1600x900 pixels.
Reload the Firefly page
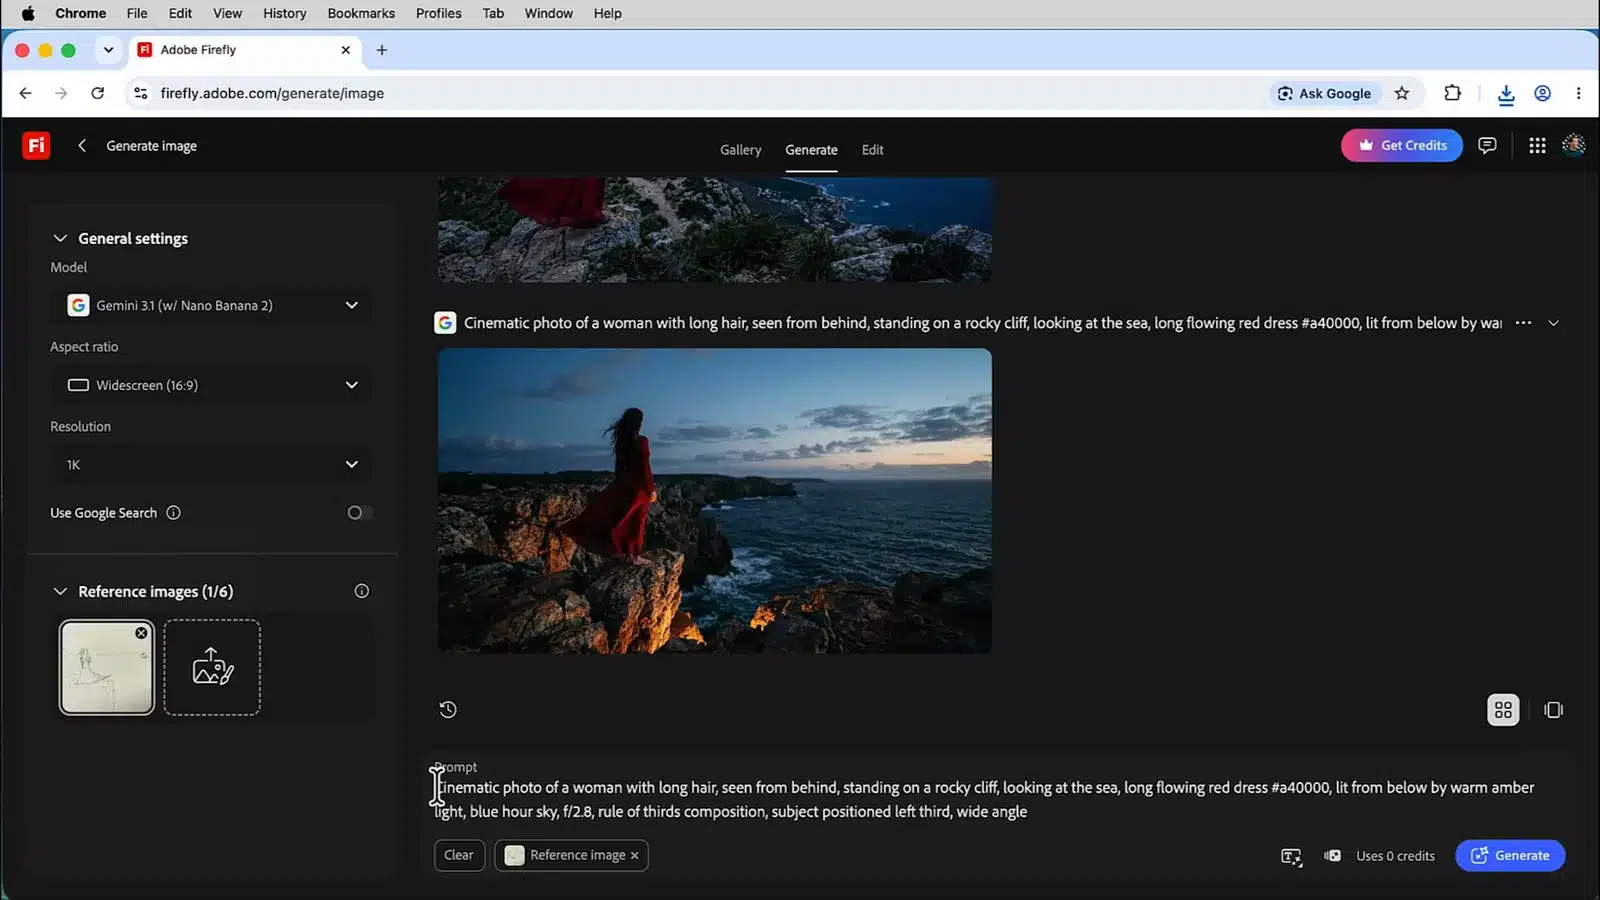(x=97, y=93)
